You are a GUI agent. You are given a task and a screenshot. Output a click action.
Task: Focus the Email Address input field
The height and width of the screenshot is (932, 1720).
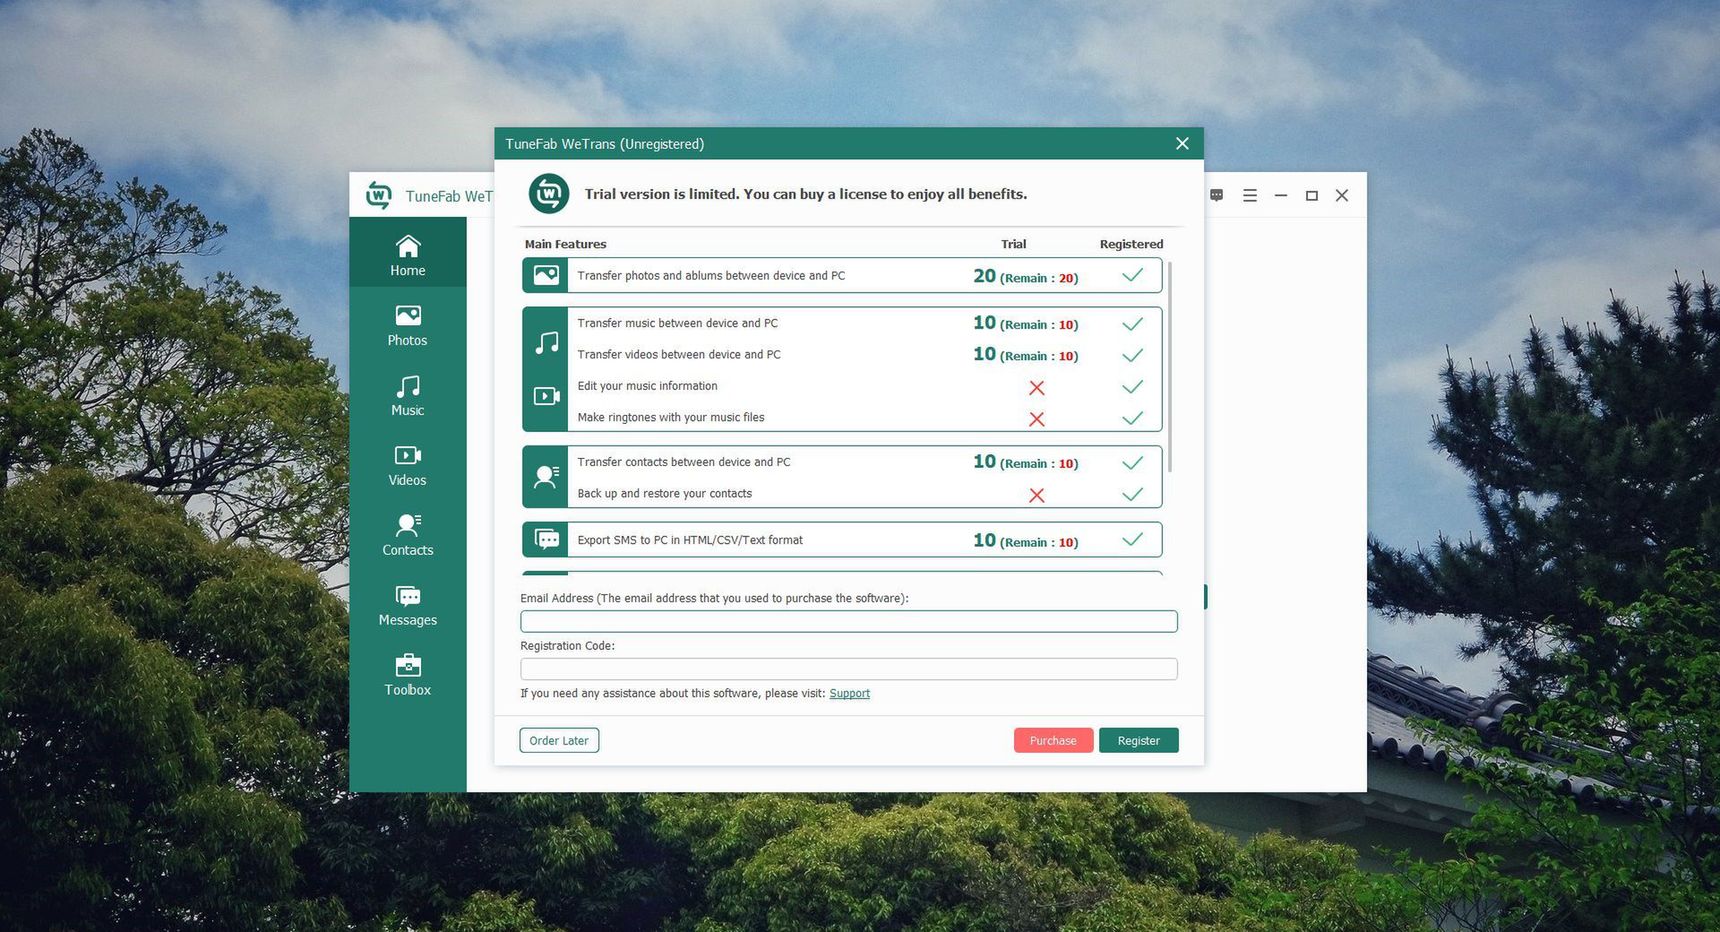tap(849, 621)
